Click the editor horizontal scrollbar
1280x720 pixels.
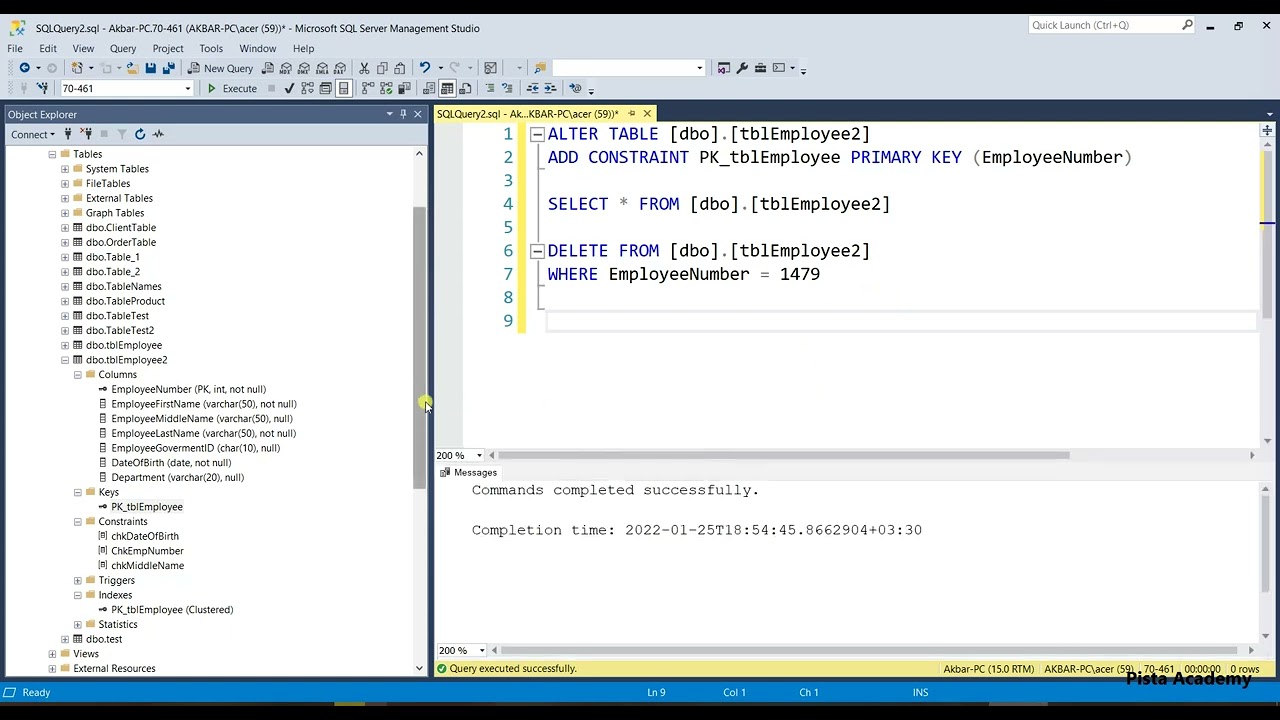coord(785,455)
